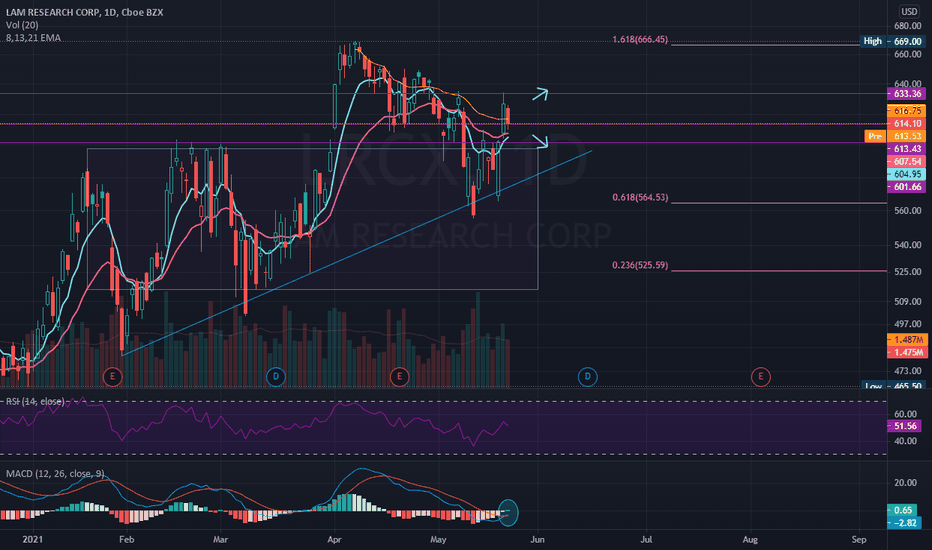Select the 8,13,21 EMA indicator label
The image size is (932, 550).
pos(33,37)
